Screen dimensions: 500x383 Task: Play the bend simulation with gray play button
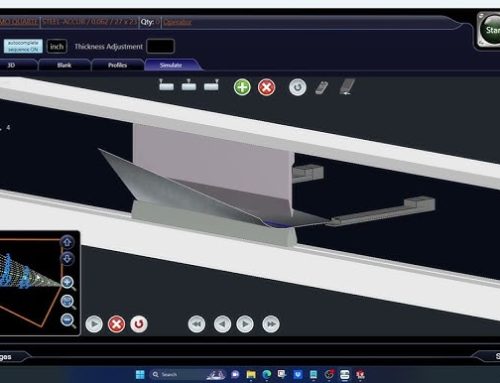pos(94,324)
